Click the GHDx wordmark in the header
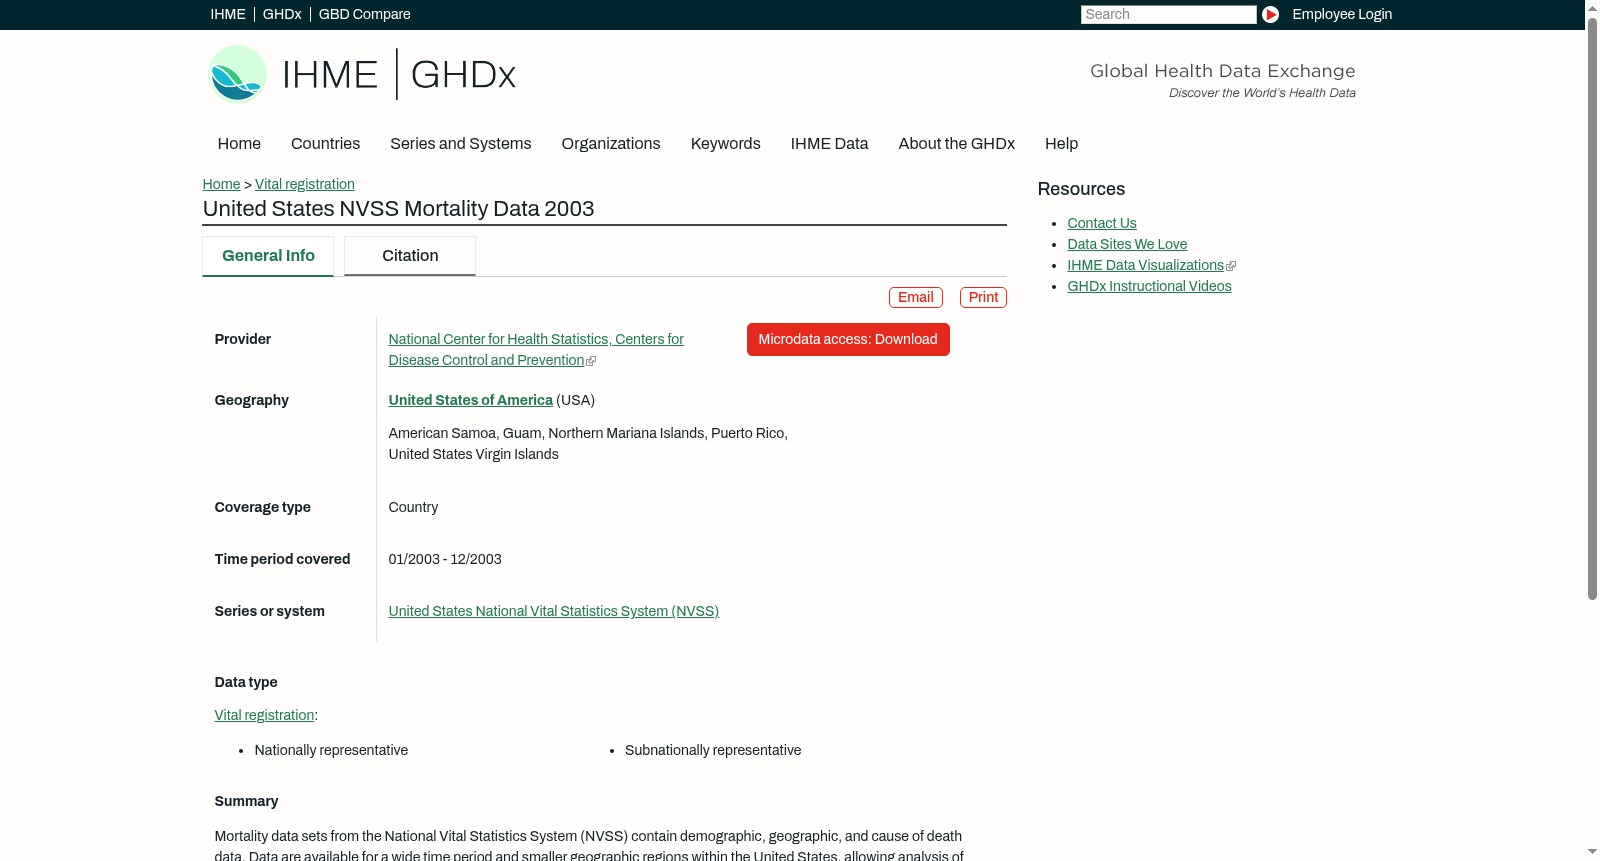This screenshot has height=861, width=1600. click(463, 74)
